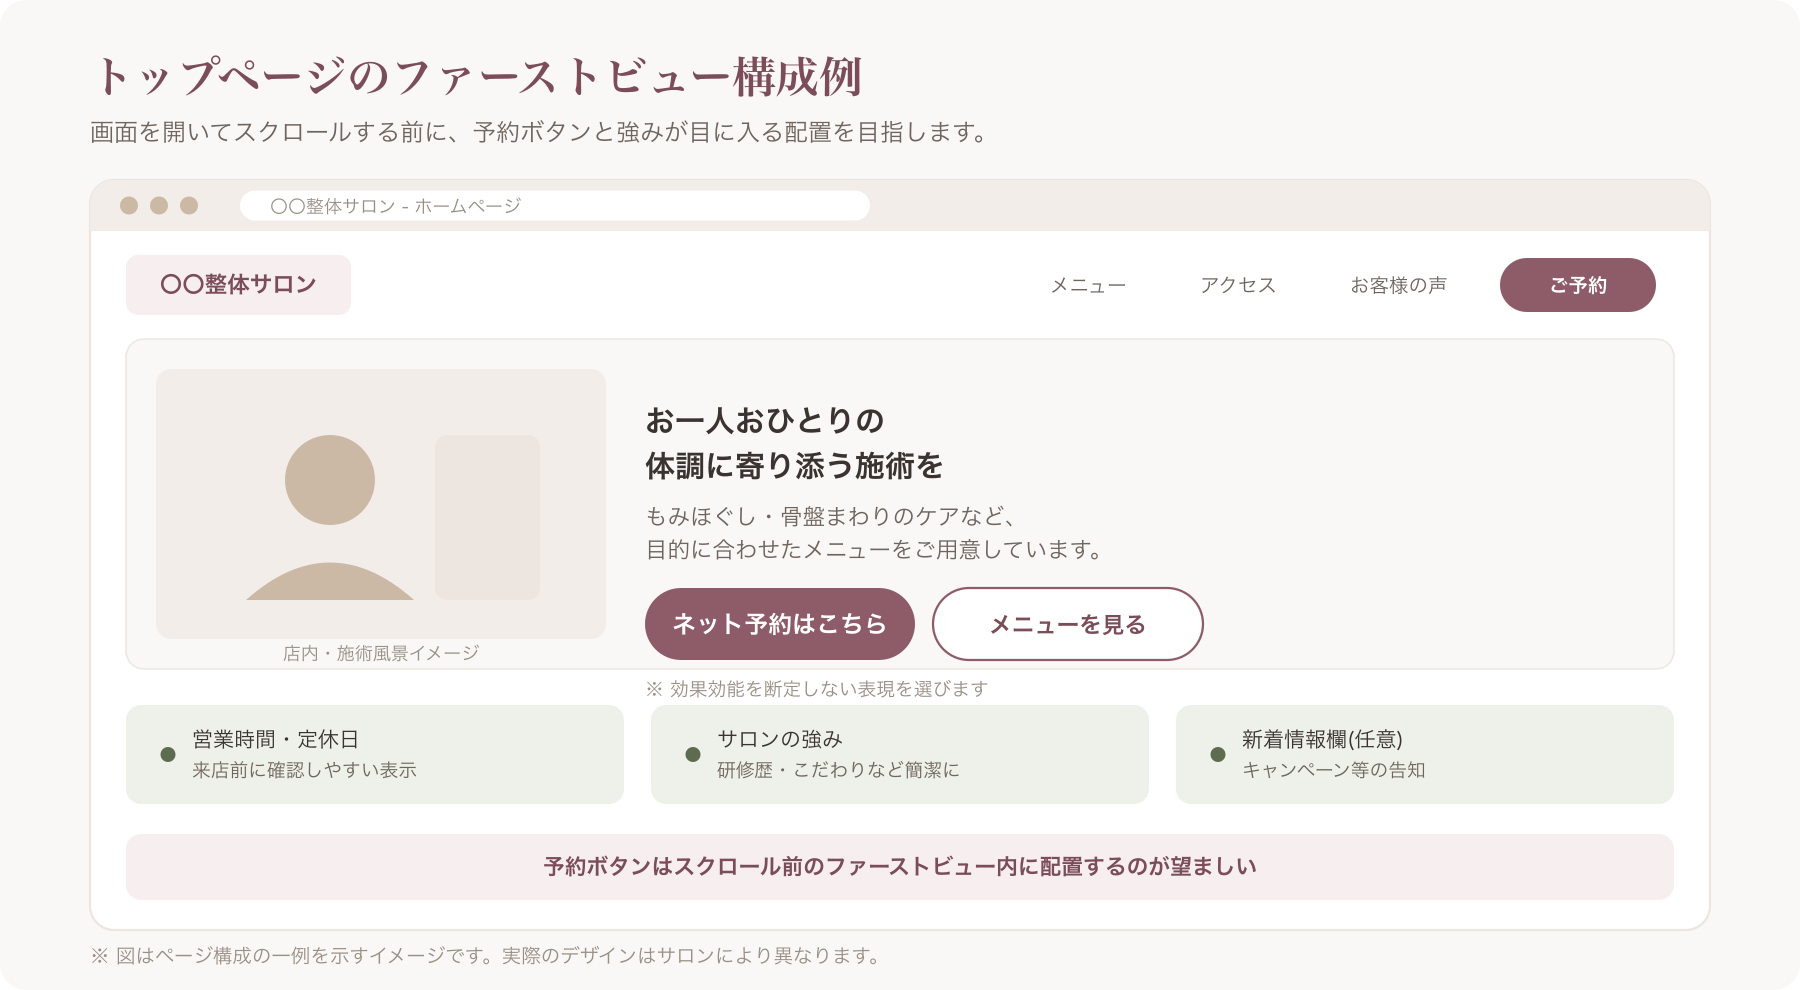Click the text キャンペーン等の告知
This screenshot has width=1800, height=990.
1333,770
